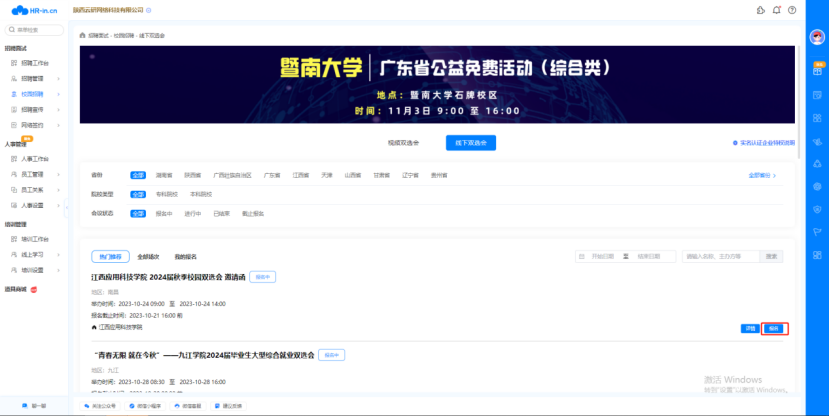Viewport: 830px width, 417px height.
Task: Click the breadcrumb home icon
Action: tap(82, 33)
